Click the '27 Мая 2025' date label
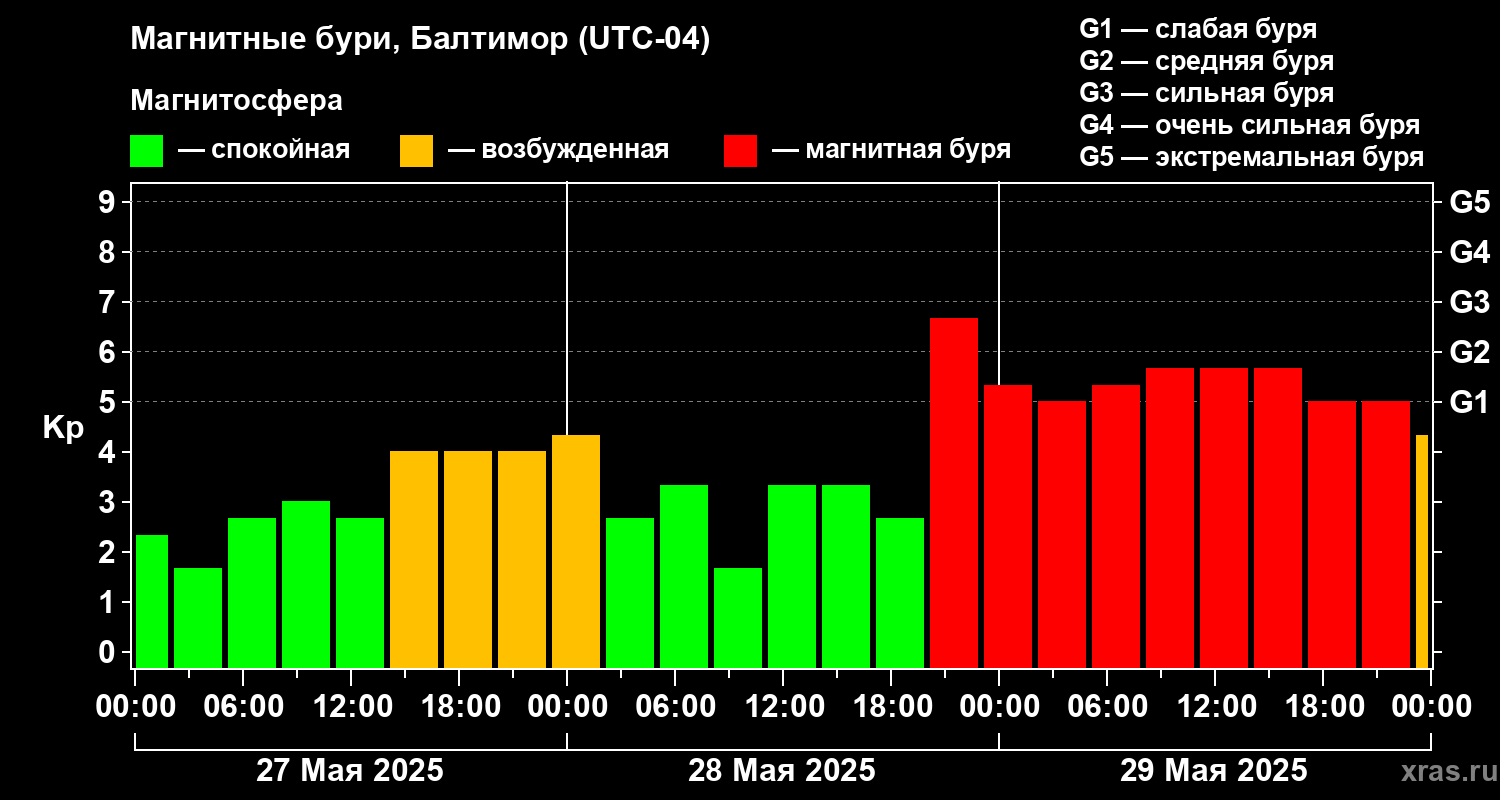This screenshot has width=1500, height=800. (x=350, y=770)
